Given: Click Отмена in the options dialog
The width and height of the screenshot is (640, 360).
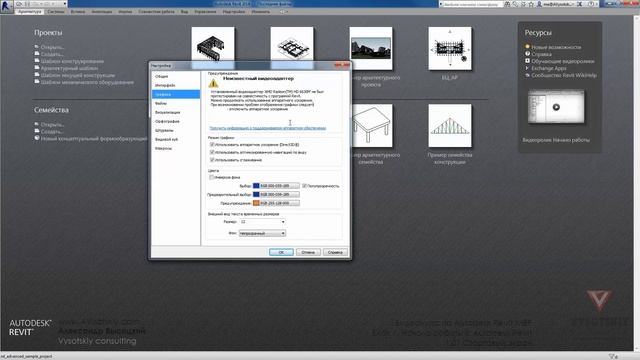Looking at the screenshot, I should click(308, 252).
